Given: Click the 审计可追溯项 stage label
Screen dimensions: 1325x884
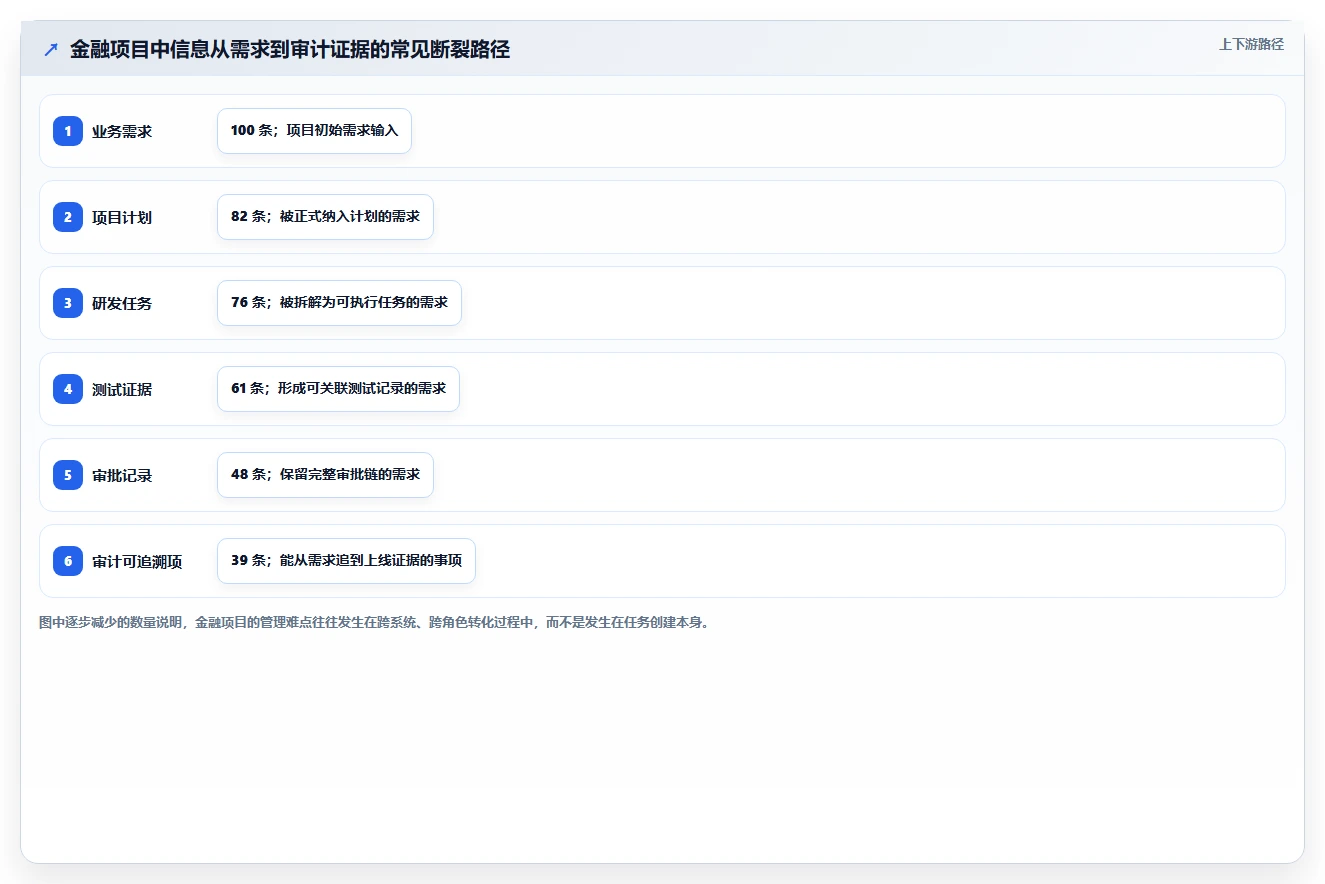Looking at the screenshot, I should [x=137, y=561].
